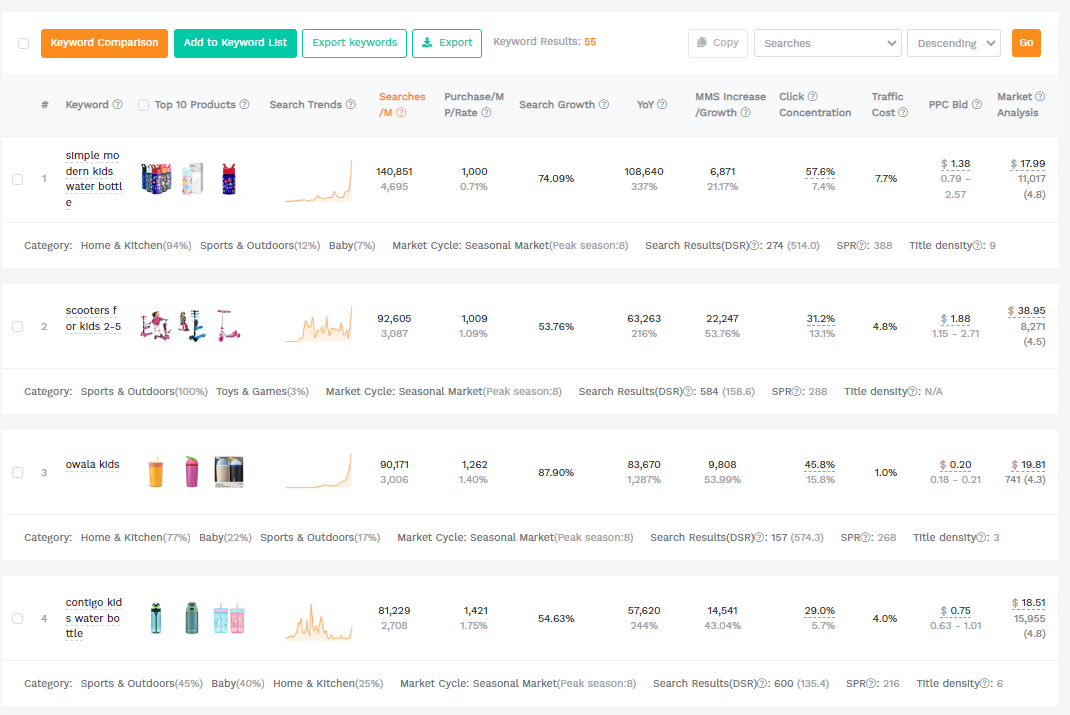Screen dimensions: 1070x715
Task: Click the Traffic Cost help icon
Action: (903, 113)
